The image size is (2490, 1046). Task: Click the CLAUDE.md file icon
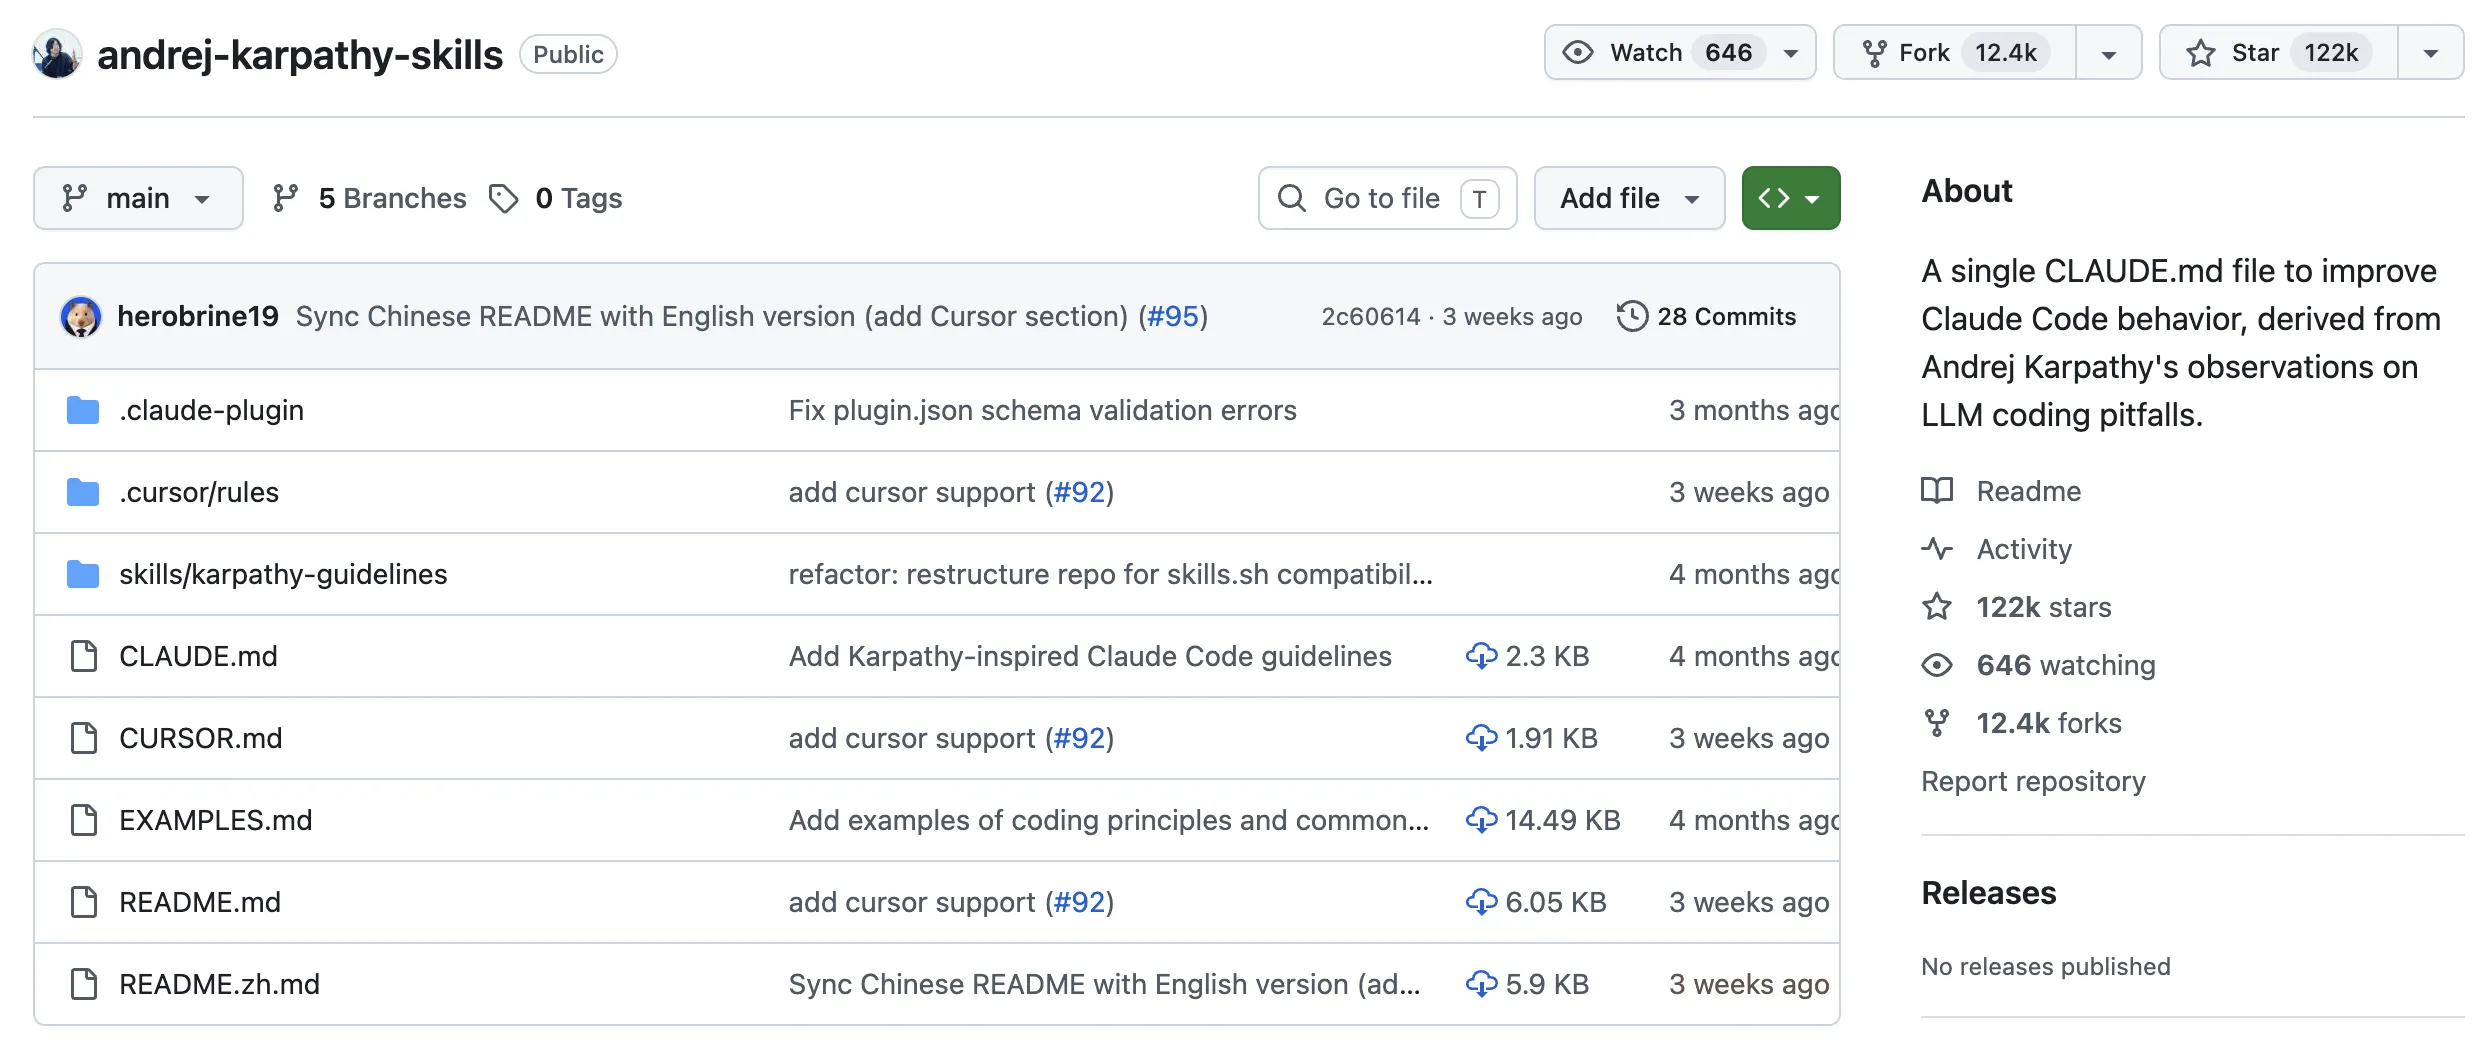click(84, 656)
